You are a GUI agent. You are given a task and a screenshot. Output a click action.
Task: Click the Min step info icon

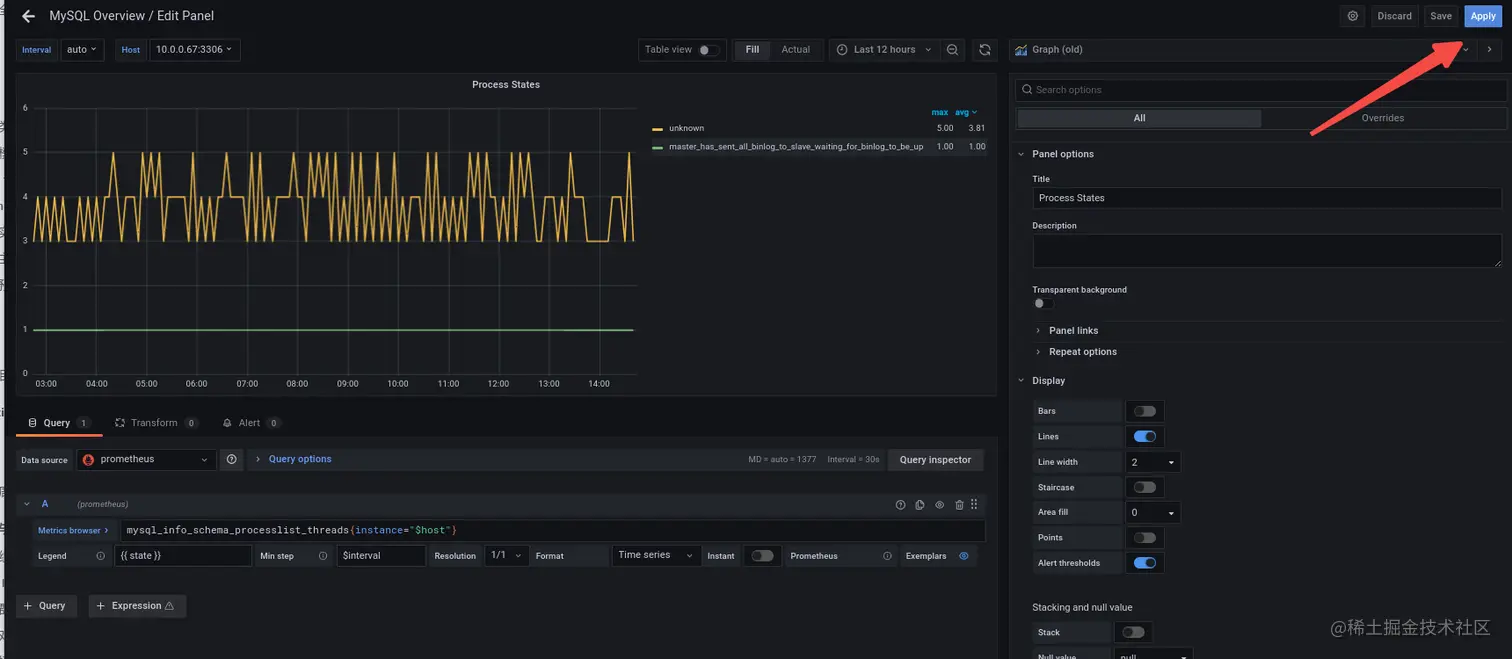point(323,556)
